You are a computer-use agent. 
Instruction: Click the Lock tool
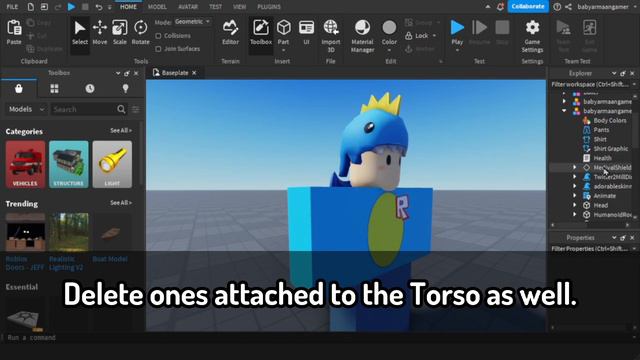[x=417, y=36]
